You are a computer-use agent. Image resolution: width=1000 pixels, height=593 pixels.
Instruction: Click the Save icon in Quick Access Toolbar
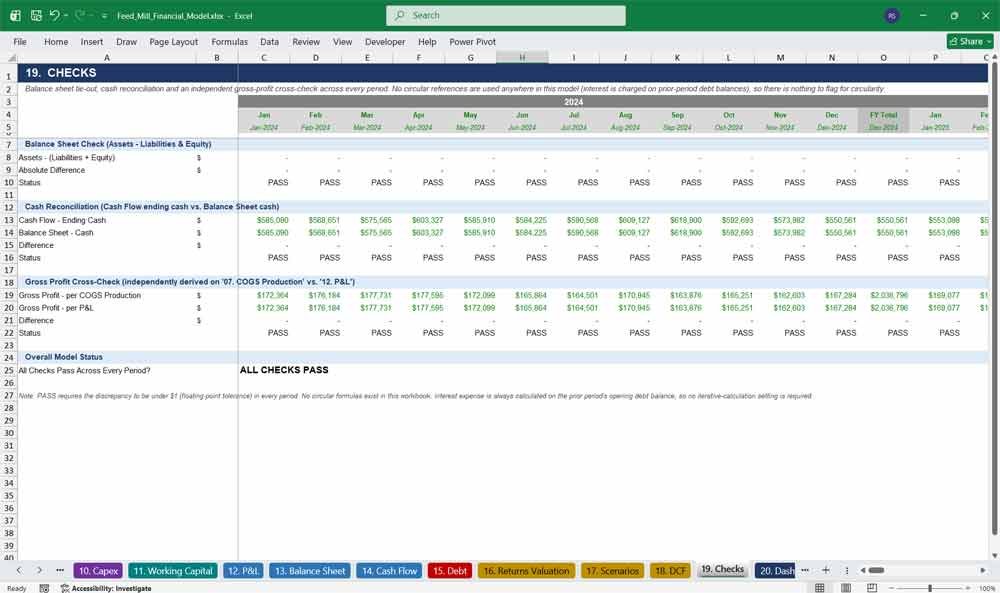point(36,15)
